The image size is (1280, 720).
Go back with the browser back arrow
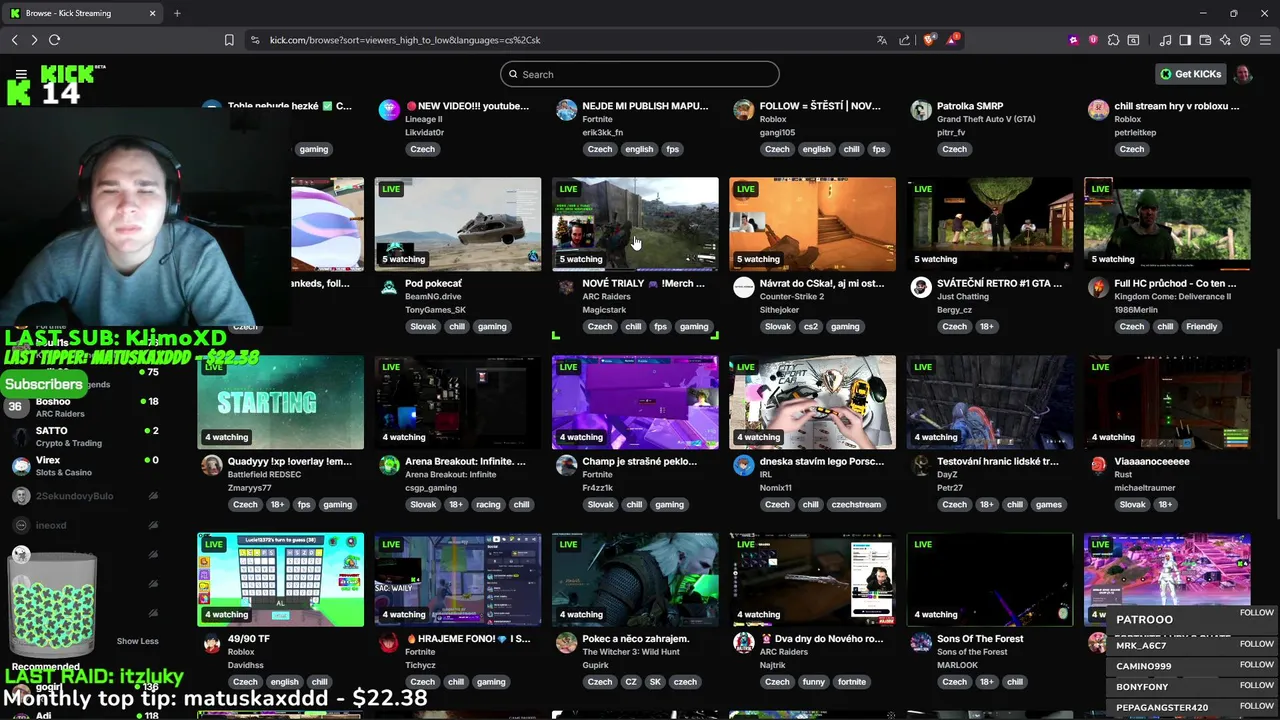coord(14,40)
